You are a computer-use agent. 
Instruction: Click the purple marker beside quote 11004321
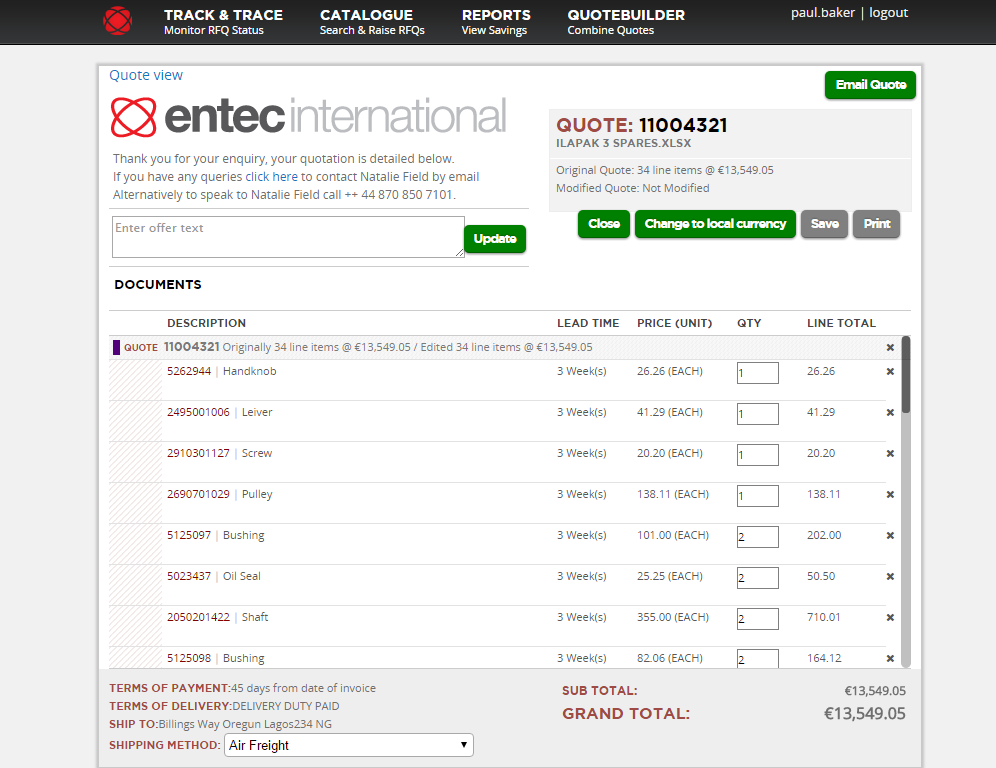pyautogui.click(x=116, y=347)
